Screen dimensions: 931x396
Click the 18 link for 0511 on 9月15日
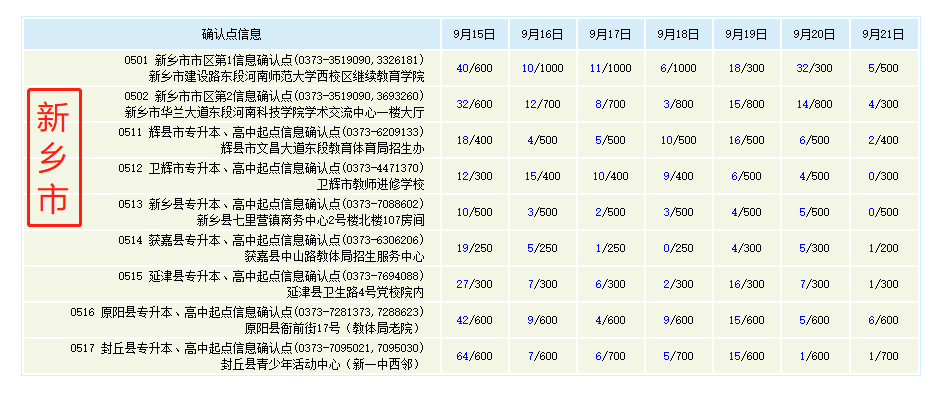463,141
